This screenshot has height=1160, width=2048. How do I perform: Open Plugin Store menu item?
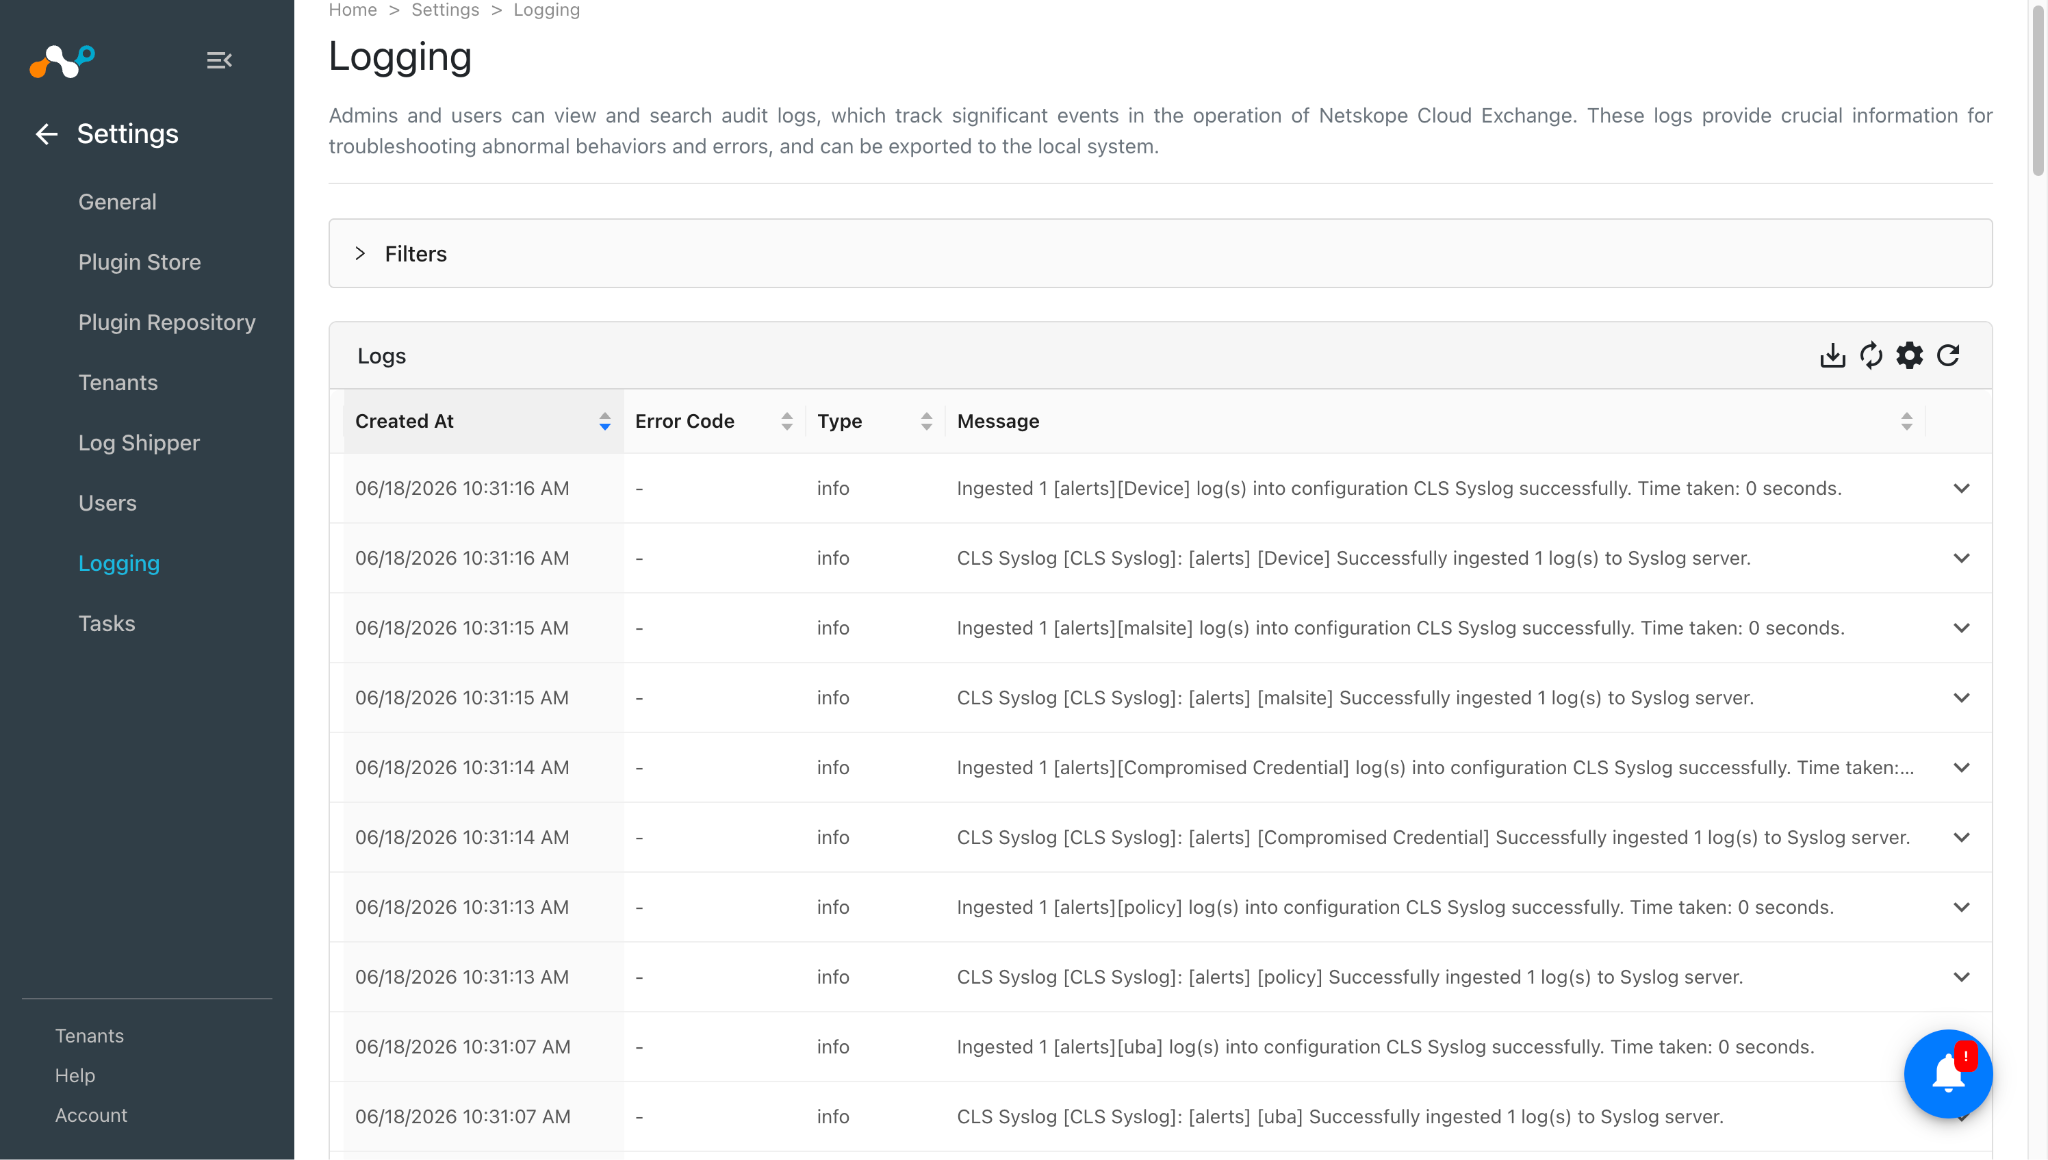click(139, 262)
